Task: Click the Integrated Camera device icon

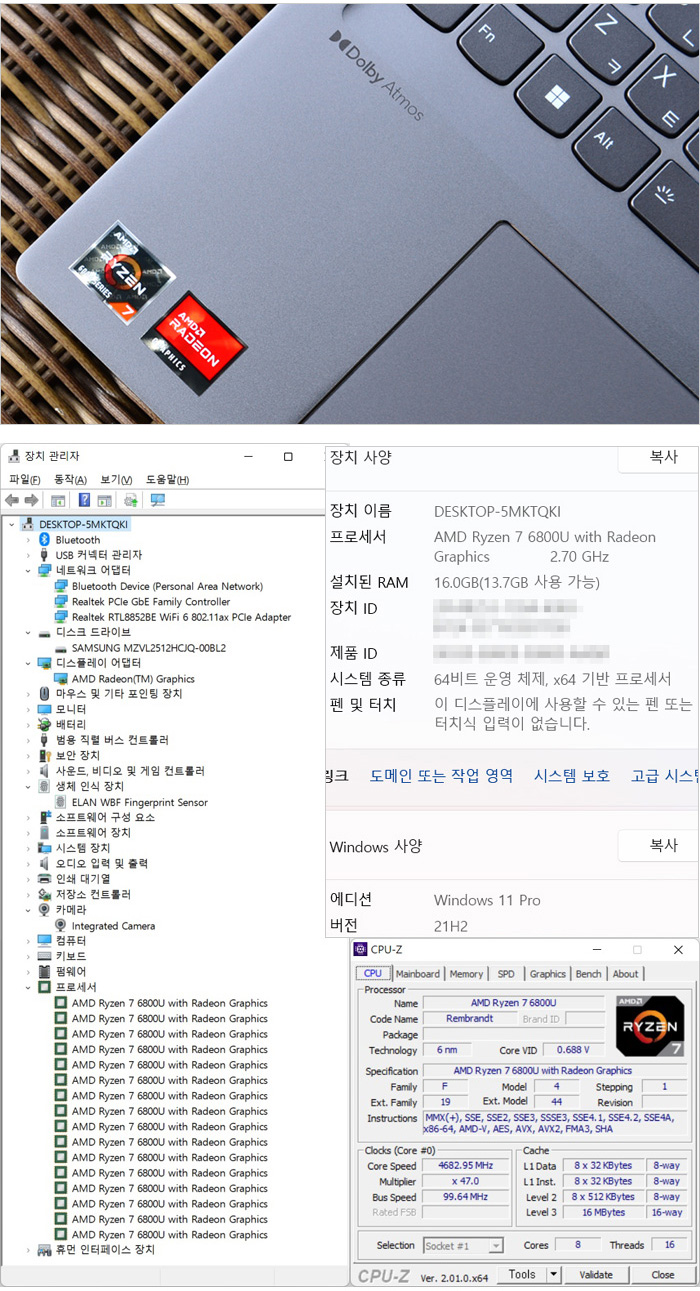Action: [61, 926]
